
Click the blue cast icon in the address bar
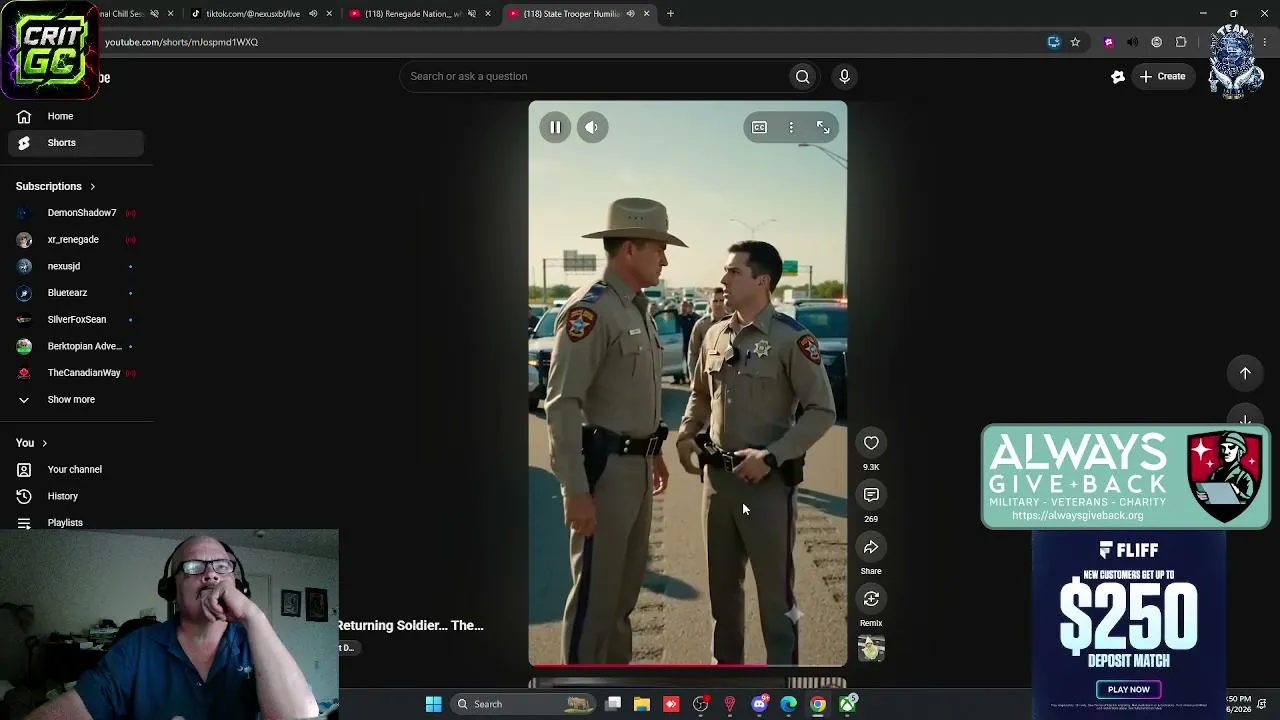1054,42
